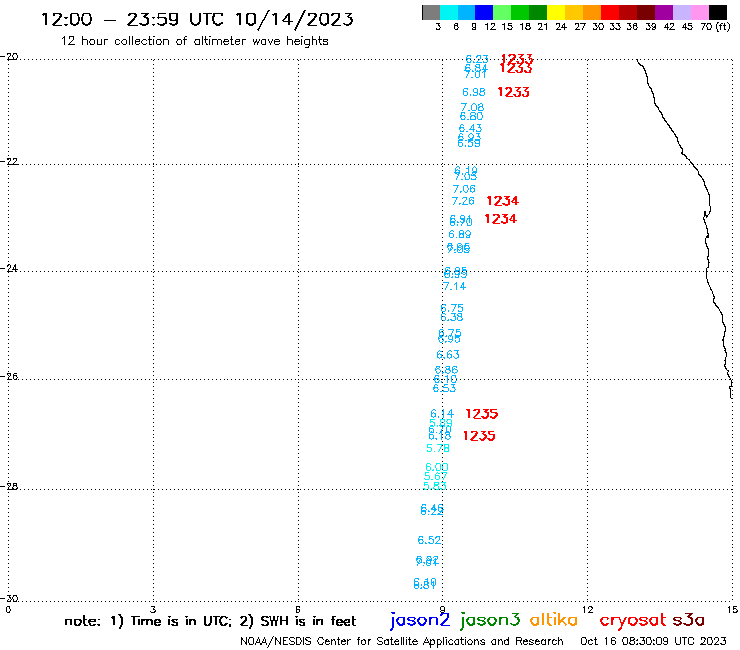Click the -26 latitude axis label
740x650 pixels.
click(9, 376)
